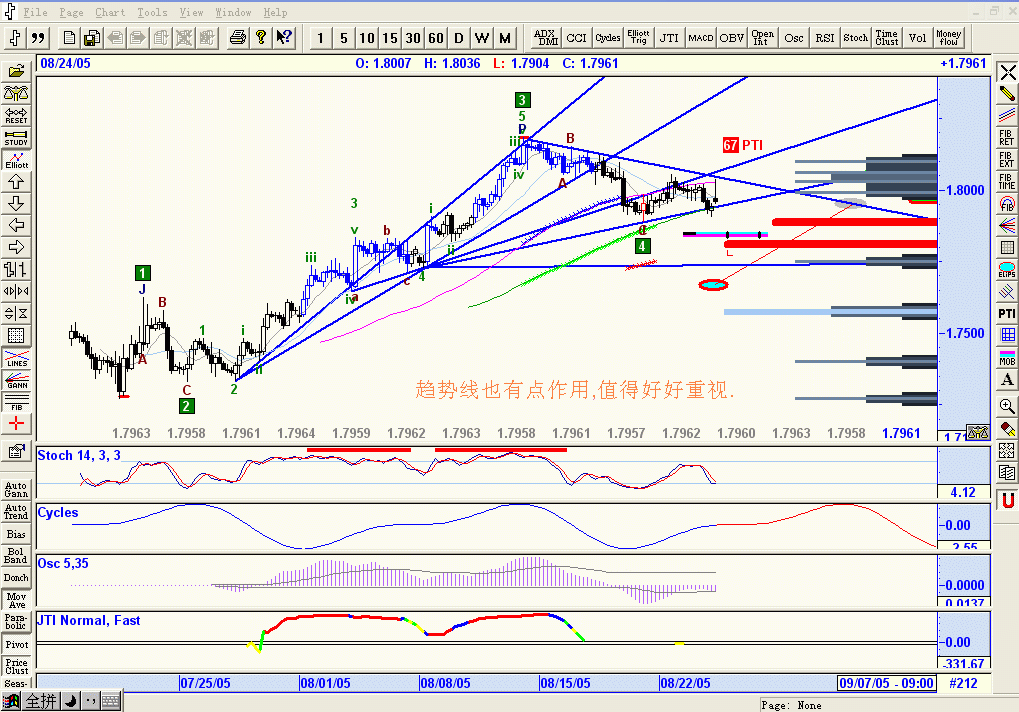Select the 15-minute timeframe button
The width and height of the screenshot is (1019, 712).
click(x=390, y=38)
